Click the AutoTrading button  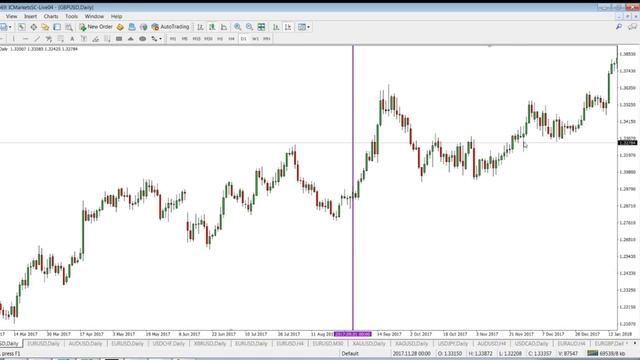click(x=171, y=27)
